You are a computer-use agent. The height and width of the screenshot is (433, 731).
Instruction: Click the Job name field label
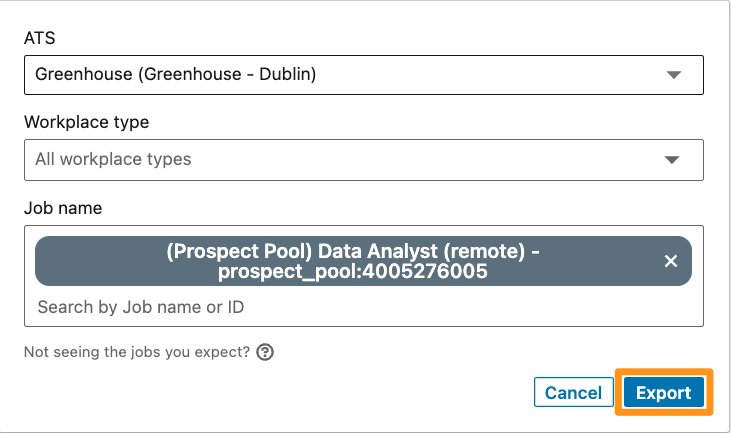point(63,208)
